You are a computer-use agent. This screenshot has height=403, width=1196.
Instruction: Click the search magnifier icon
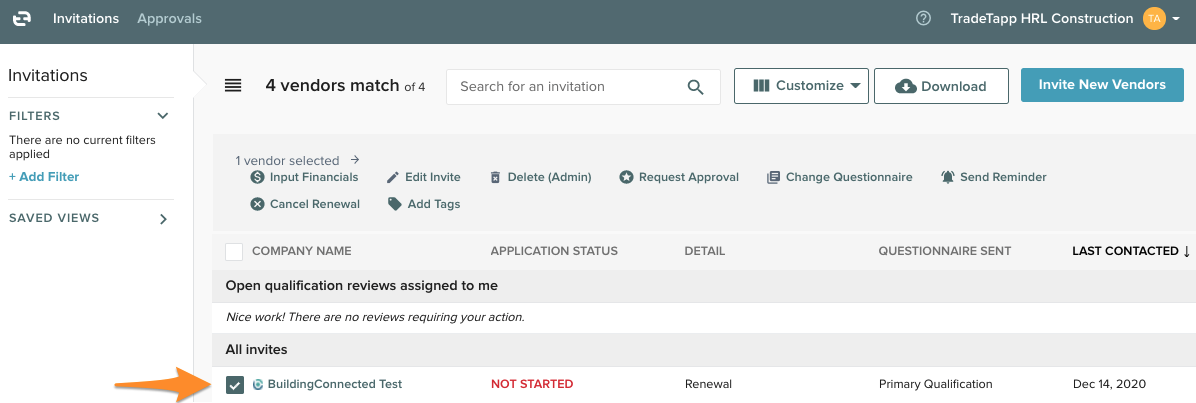point(696,87)
